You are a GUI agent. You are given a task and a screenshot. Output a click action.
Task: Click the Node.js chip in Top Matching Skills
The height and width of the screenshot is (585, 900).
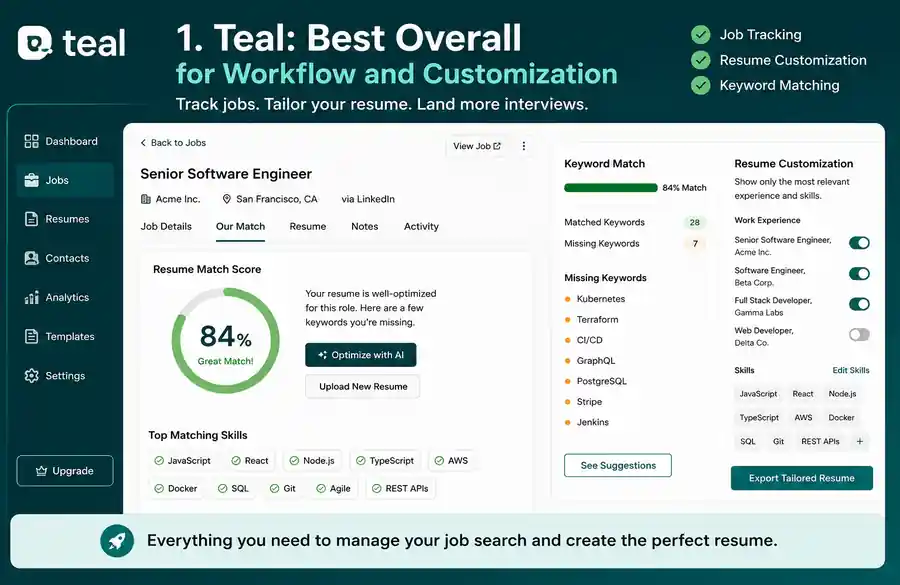pos(312,460)
